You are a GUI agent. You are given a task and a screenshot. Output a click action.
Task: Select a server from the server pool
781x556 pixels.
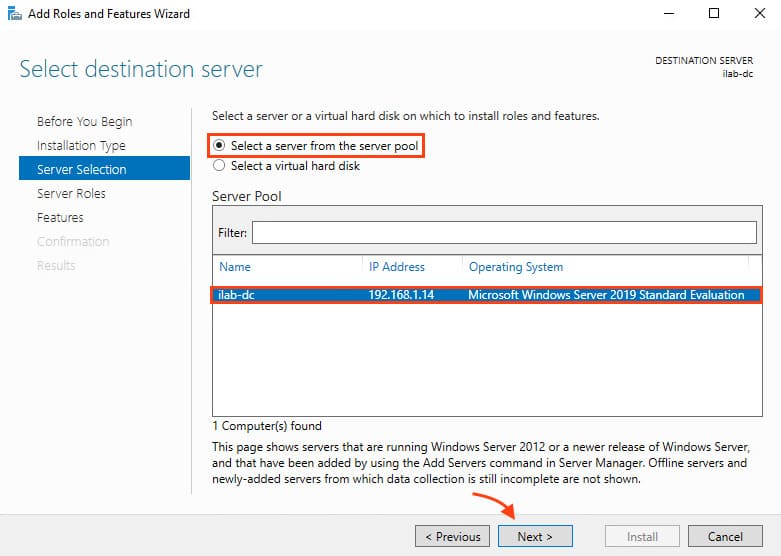(220, 146)
